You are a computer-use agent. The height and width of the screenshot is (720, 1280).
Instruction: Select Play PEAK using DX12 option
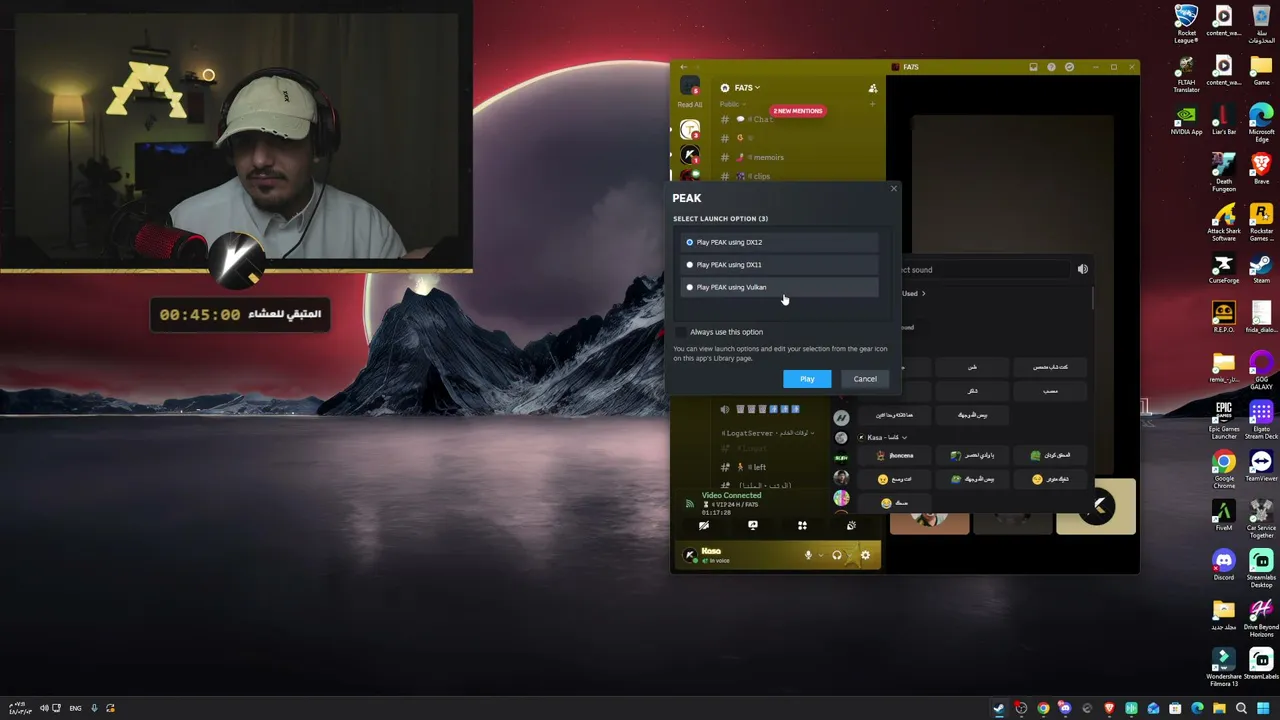coord(780,242)
